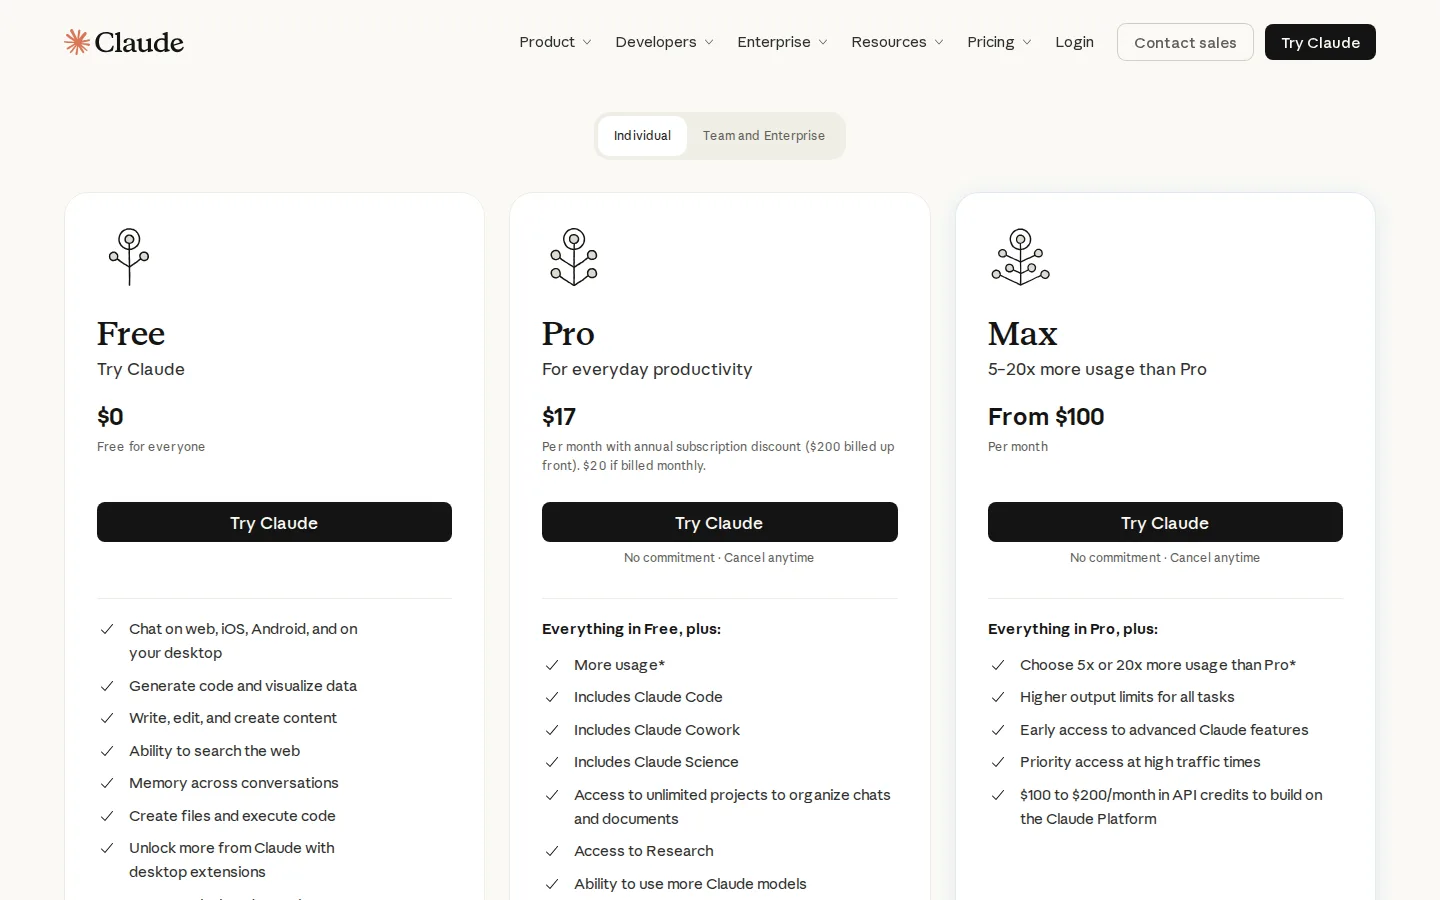Open the Developers dropdown
This screenshot has height=900, width=1440.
[664, 42]
